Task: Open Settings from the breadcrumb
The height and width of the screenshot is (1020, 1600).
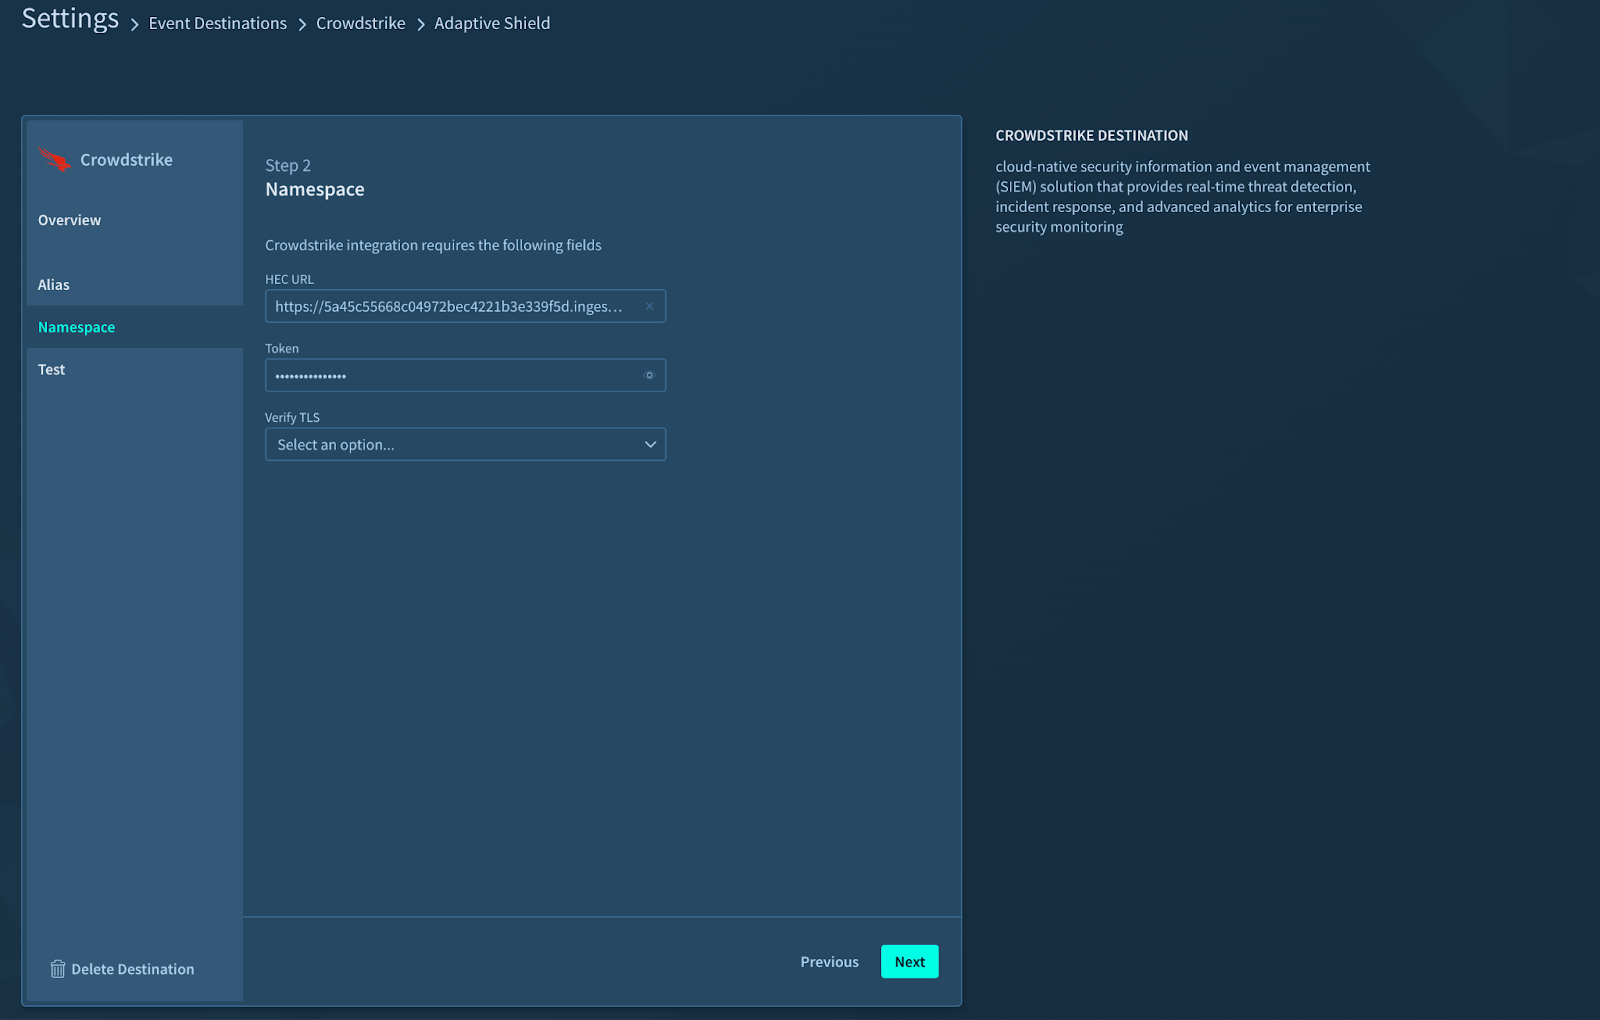Action: pos(70,18)
